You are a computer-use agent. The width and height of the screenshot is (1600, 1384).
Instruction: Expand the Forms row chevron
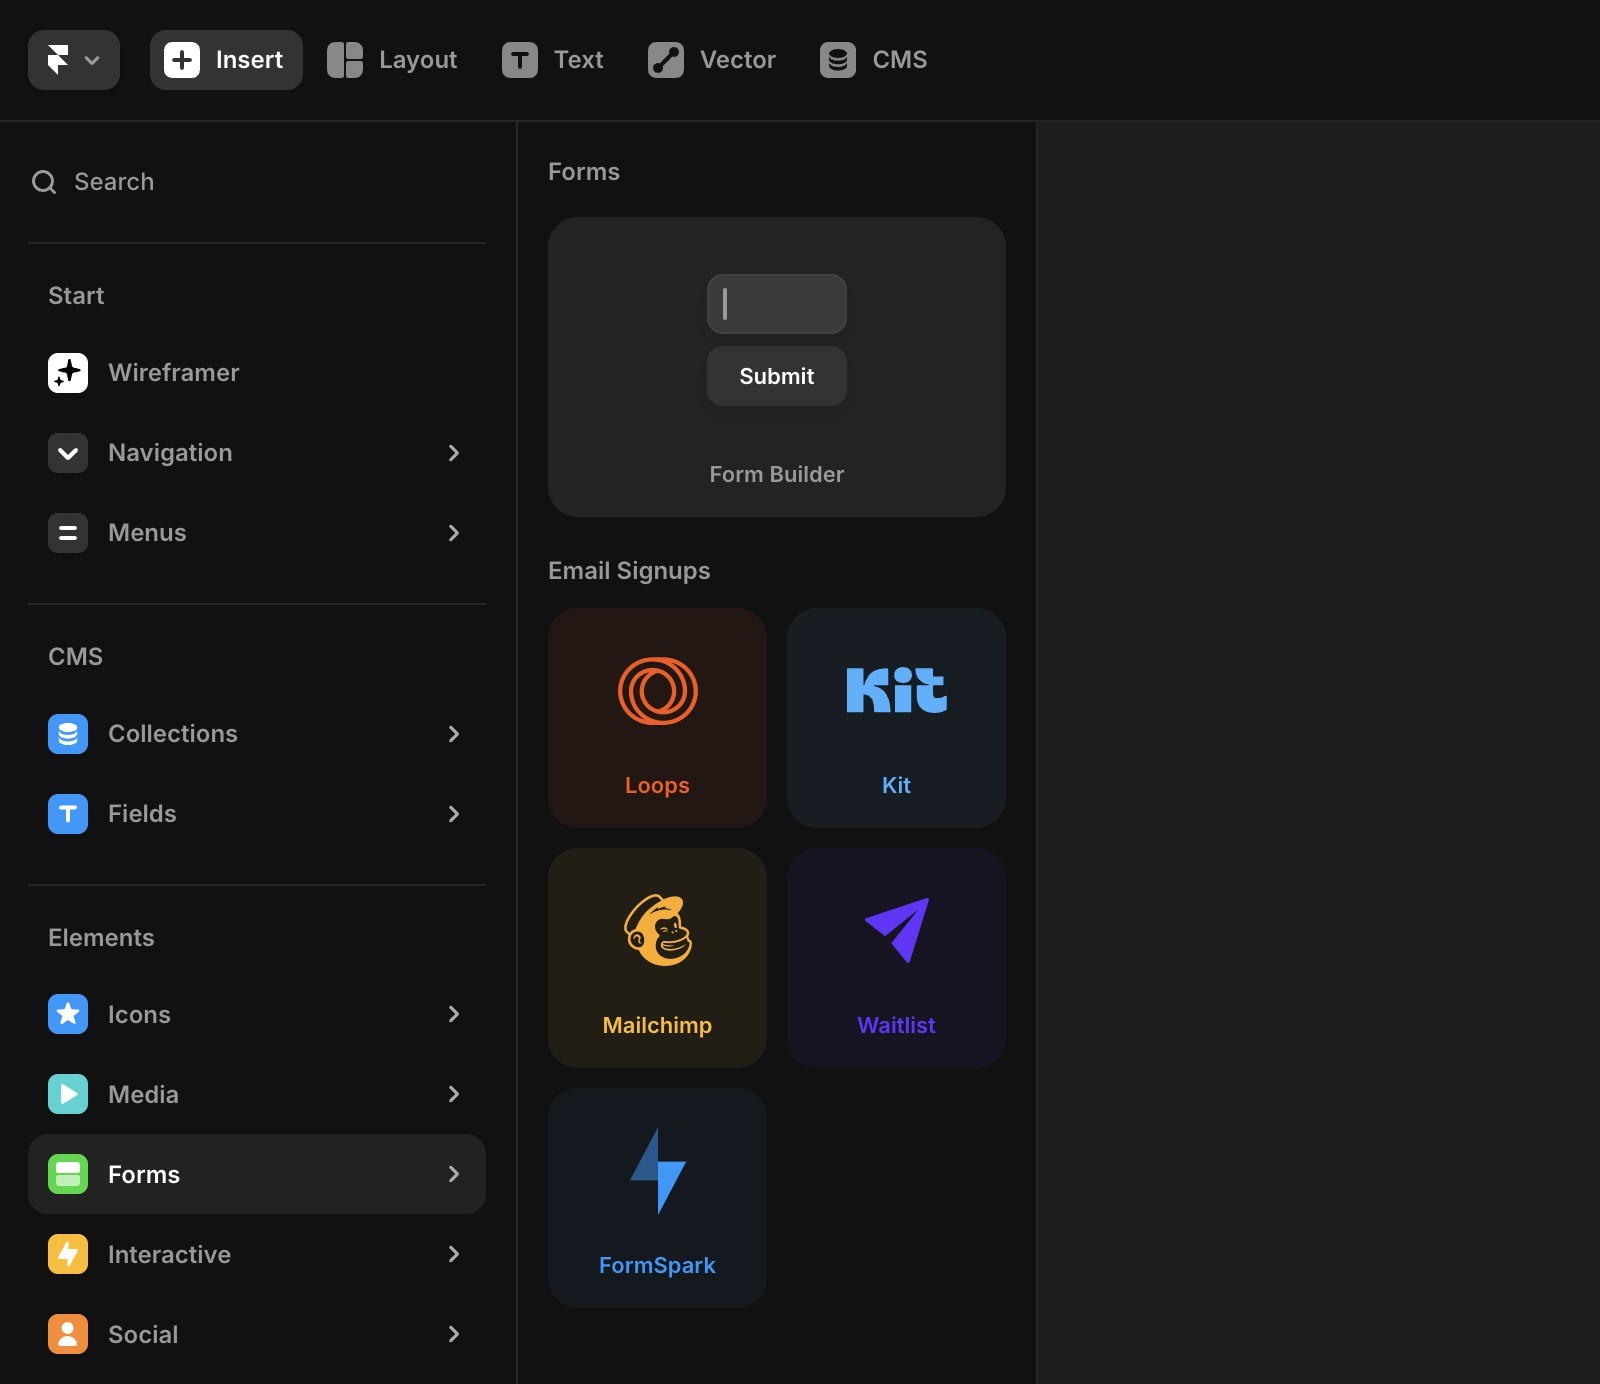(454, 1174)
